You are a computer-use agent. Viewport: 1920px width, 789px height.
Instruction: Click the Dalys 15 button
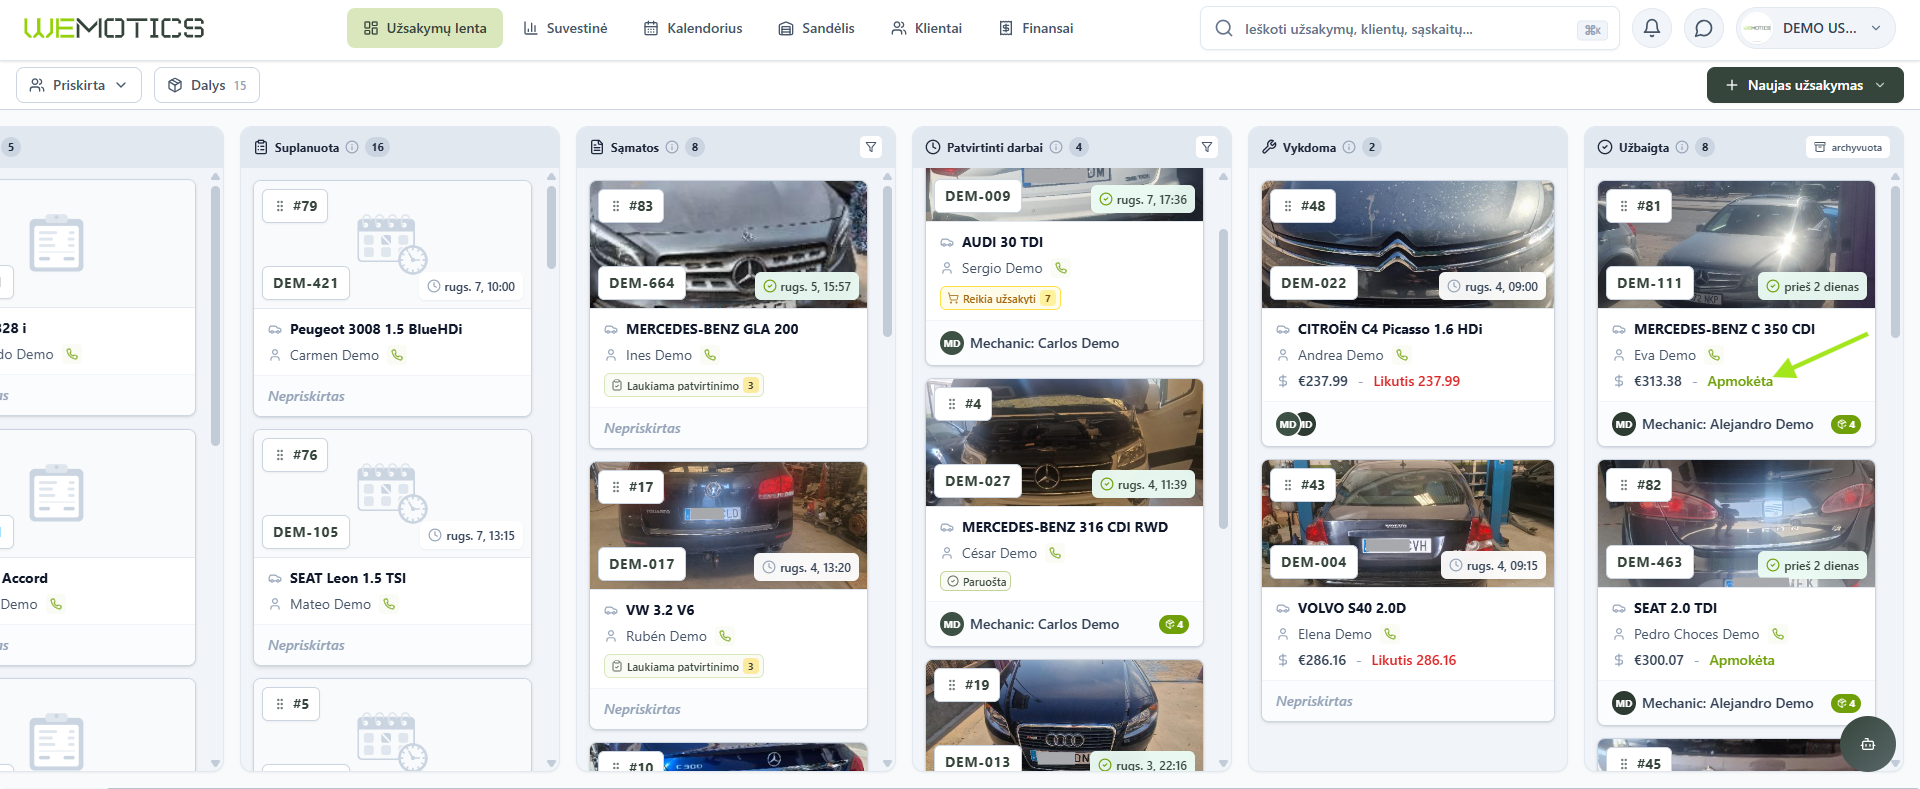pyautogui.click(x=207, y=85)
